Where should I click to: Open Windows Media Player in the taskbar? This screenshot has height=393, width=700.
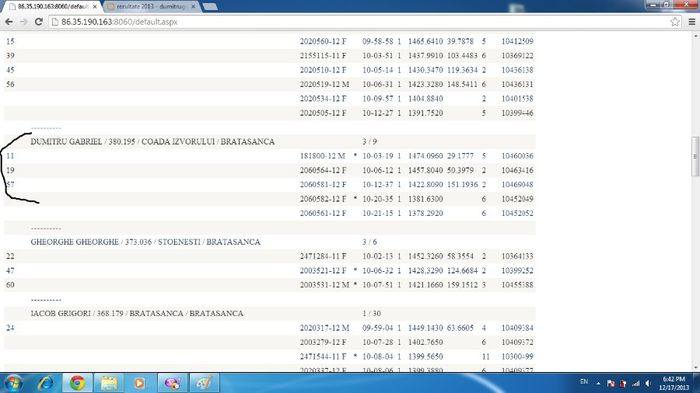pyautogui.click(x=139, y=383)
